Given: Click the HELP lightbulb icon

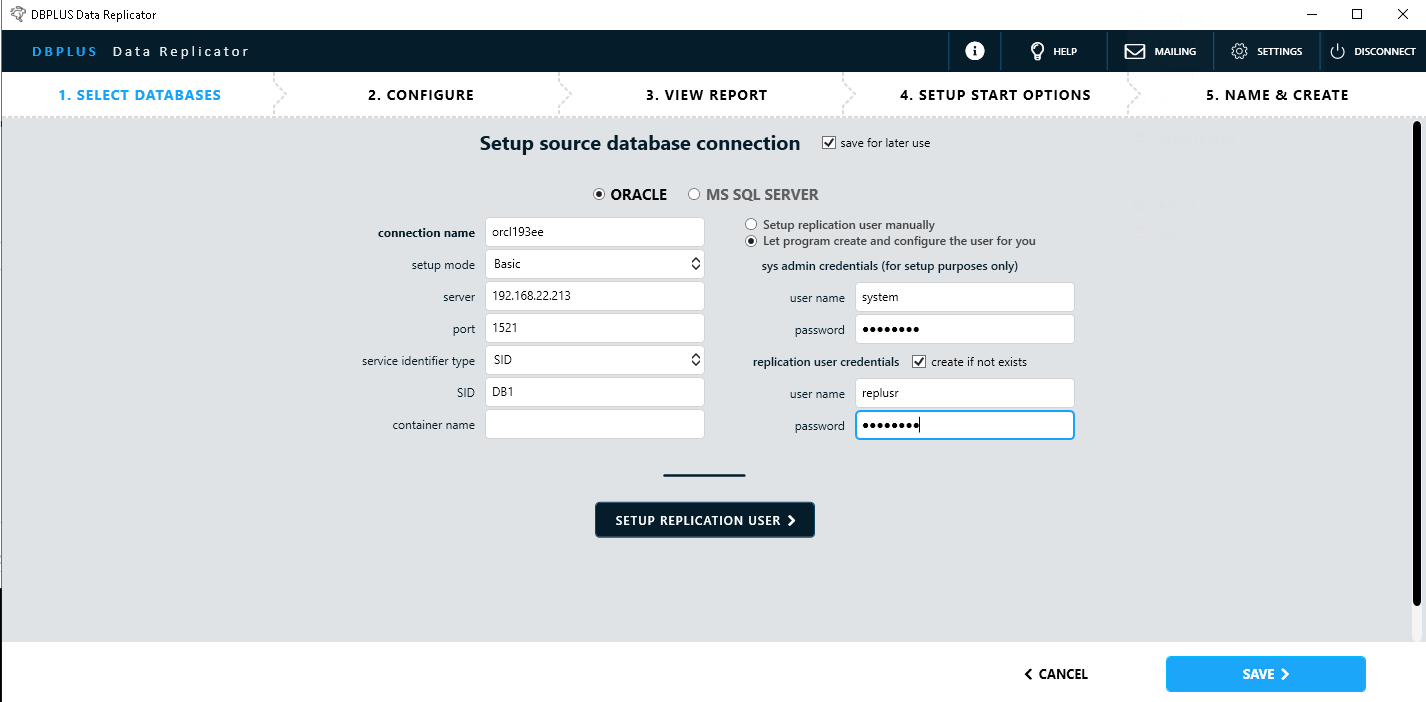Looking at the screenshot, I should point(1037,51).
